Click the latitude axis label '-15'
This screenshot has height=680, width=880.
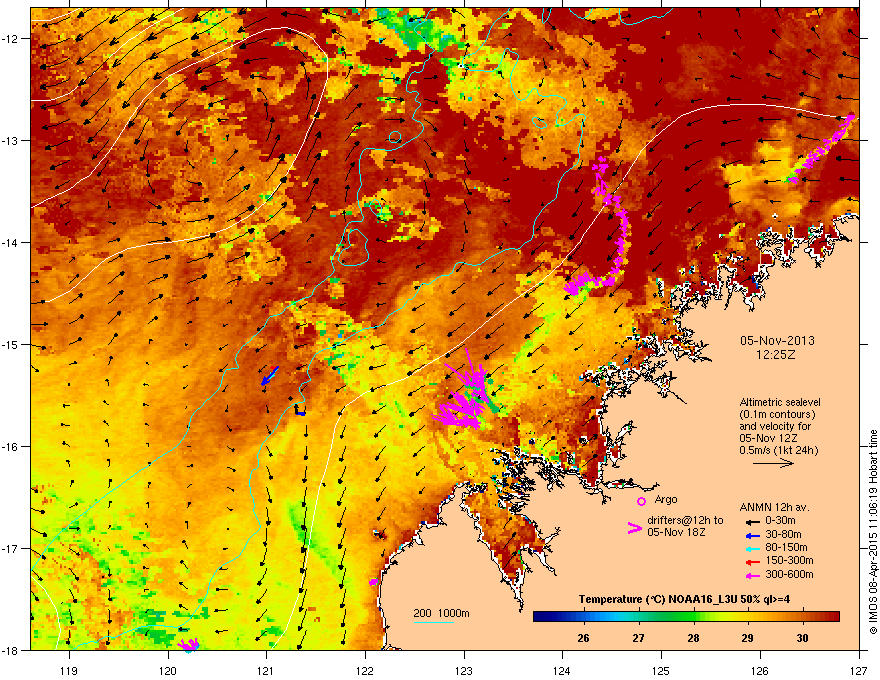[10, 344]
